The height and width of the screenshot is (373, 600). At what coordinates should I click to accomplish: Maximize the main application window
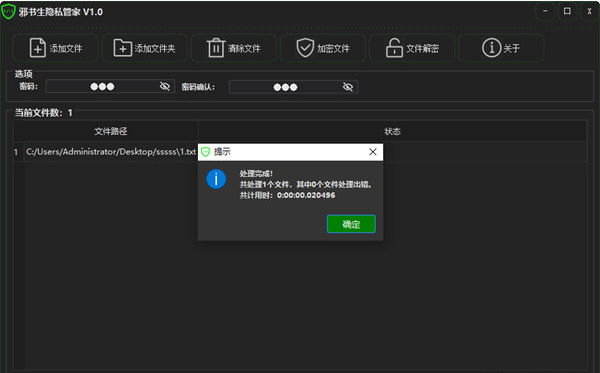[567, 11]
